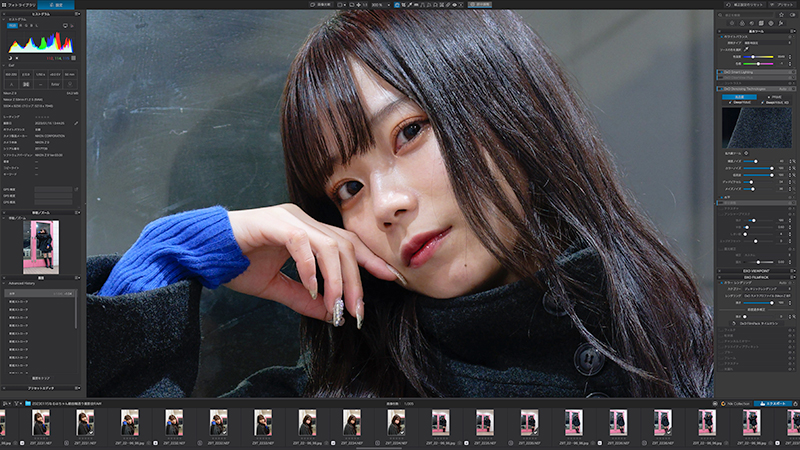Pick the white balance eyedropper in top toolbar

(410, 5)
